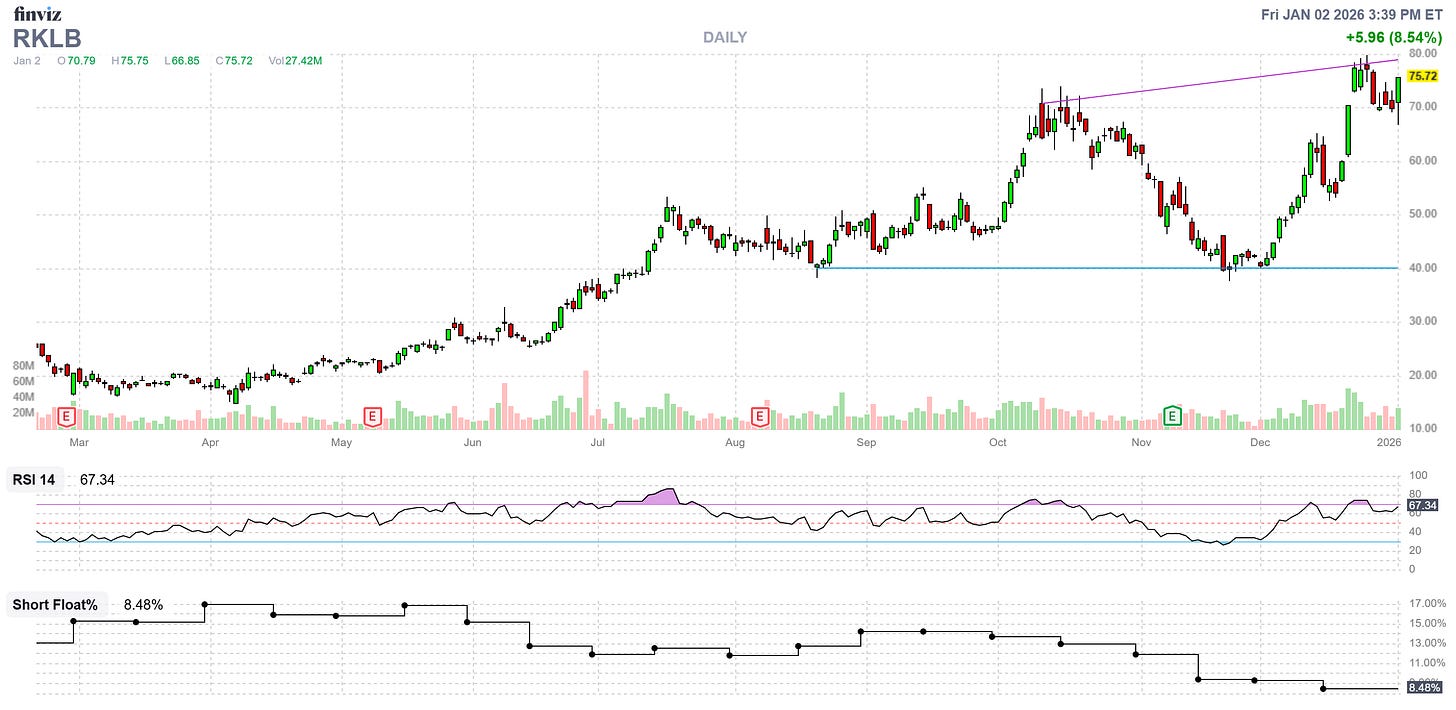Click the 80M volume axis label
Screen dimensions: 1456x710
(24, 367)
